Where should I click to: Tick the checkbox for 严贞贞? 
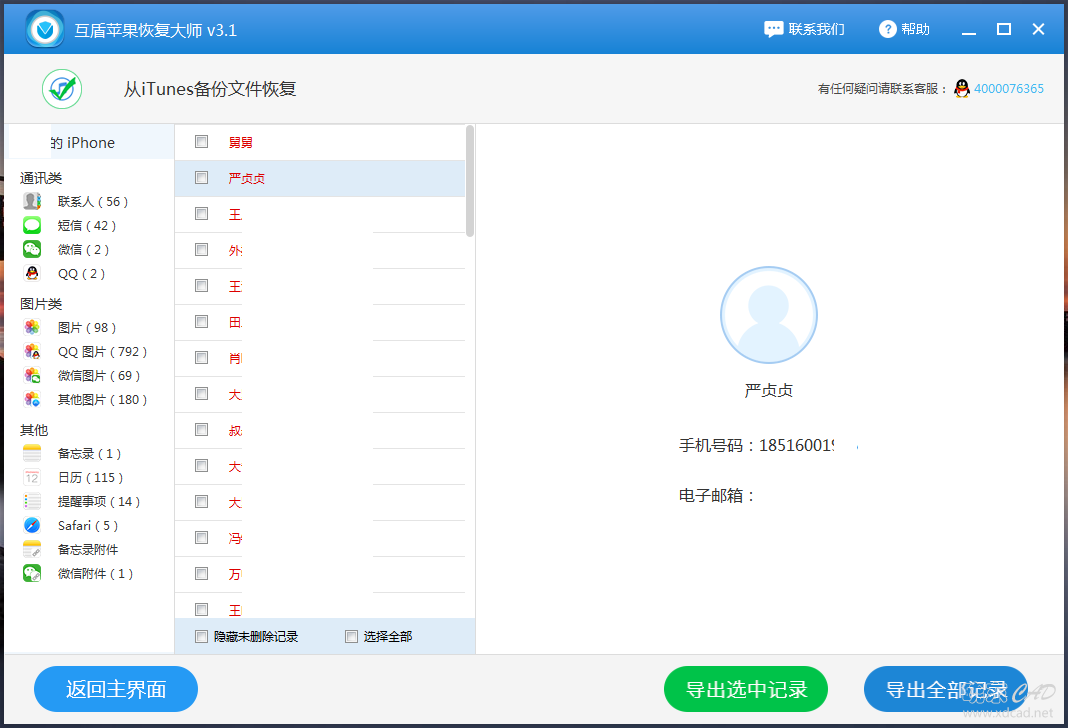(x=202, y=178)
